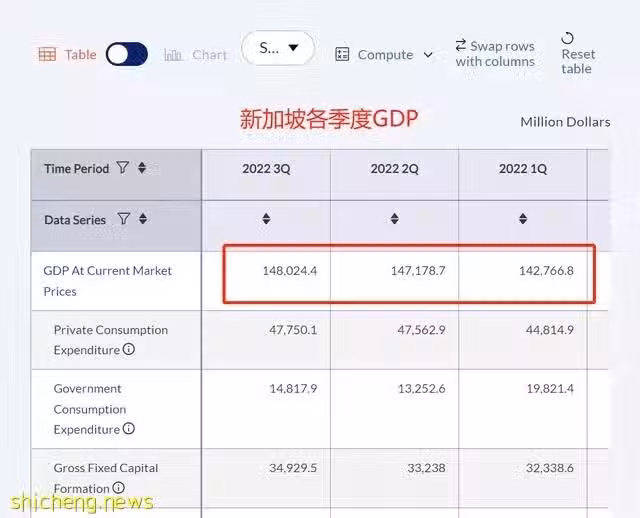Click the Chart bar icon
640x518 pixels.
173,55
